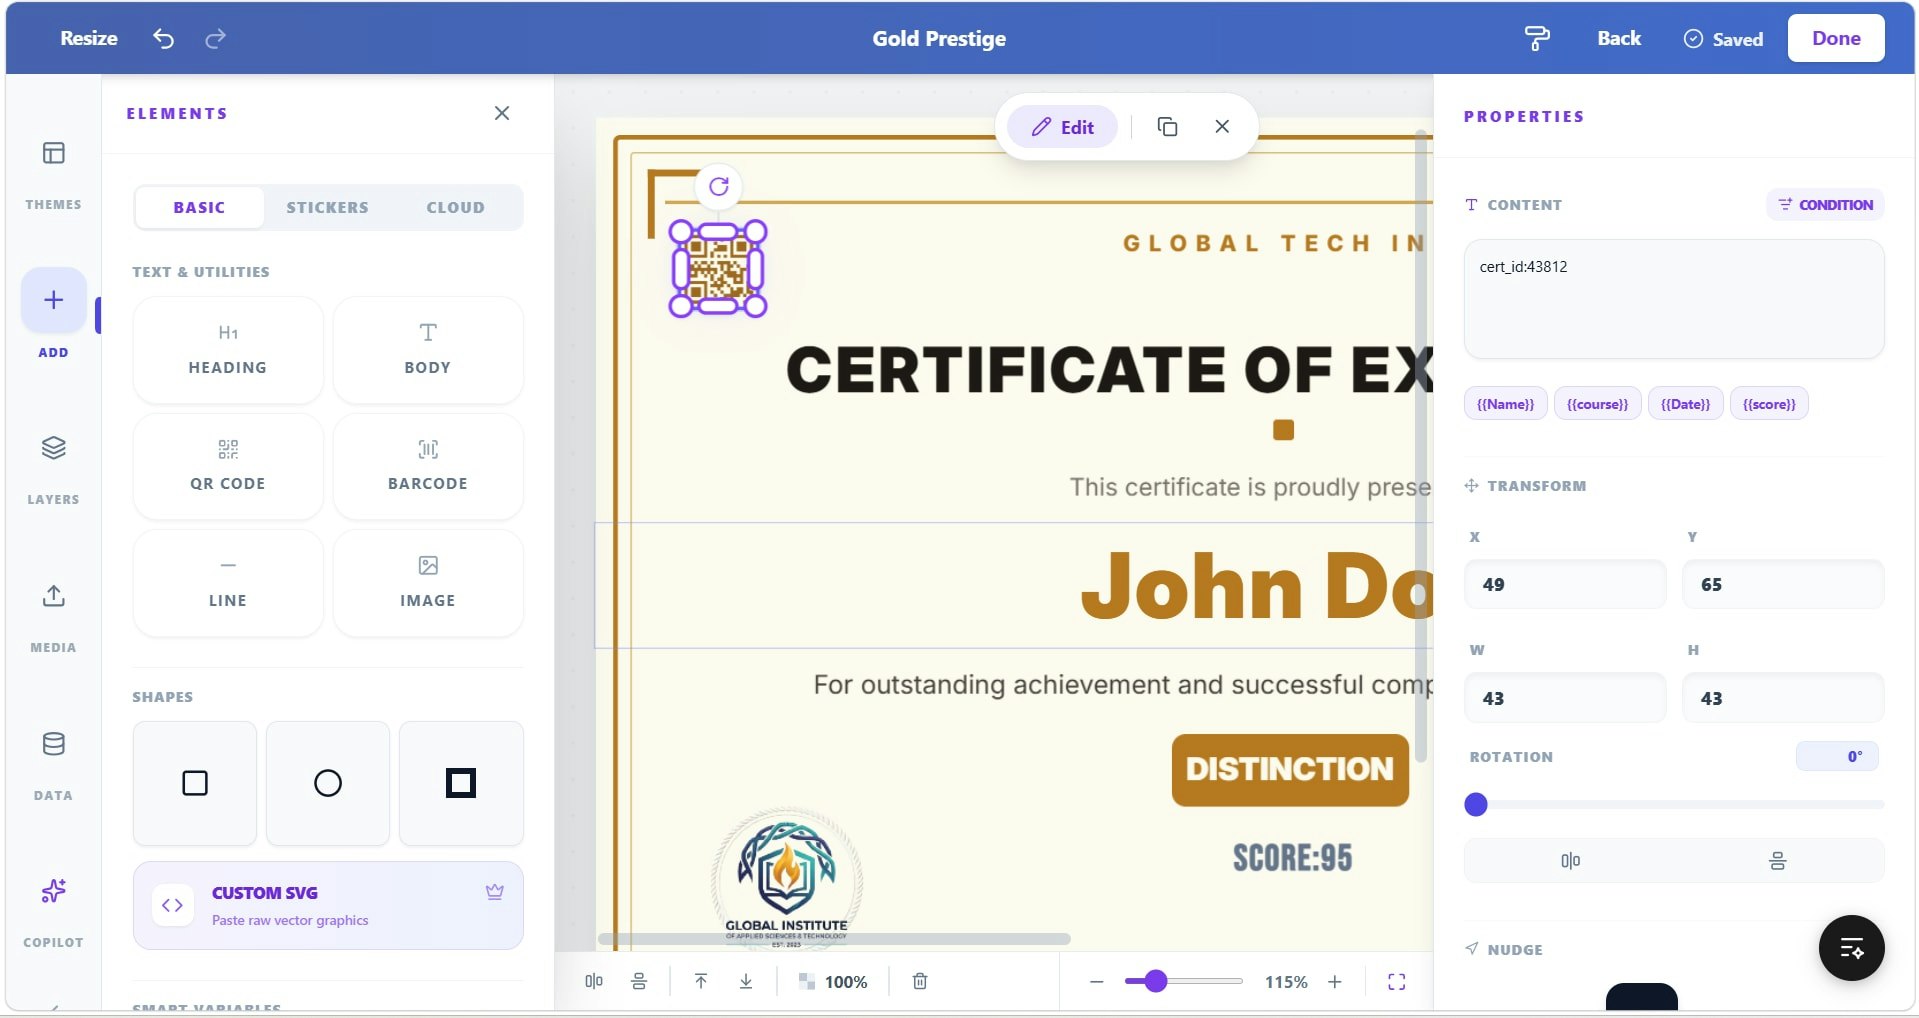The width and height of the screenshot is (1919, 1018).
Task: Zoom out with the minus button
Action: (1096, 982)
